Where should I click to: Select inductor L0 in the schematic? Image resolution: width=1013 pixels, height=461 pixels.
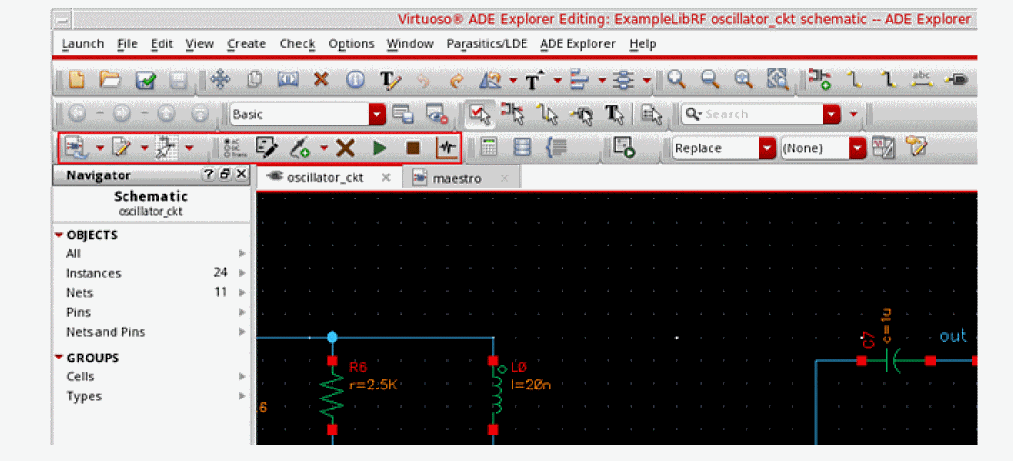tap(494, 395)
